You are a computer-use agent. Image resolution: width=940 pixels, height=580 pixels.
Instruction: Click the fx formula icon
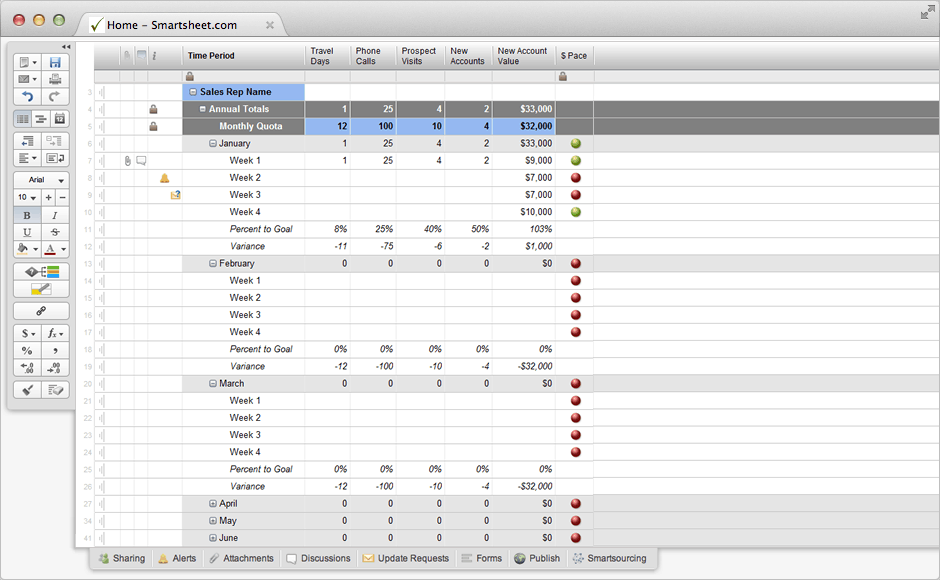click(x=54, y=332)
